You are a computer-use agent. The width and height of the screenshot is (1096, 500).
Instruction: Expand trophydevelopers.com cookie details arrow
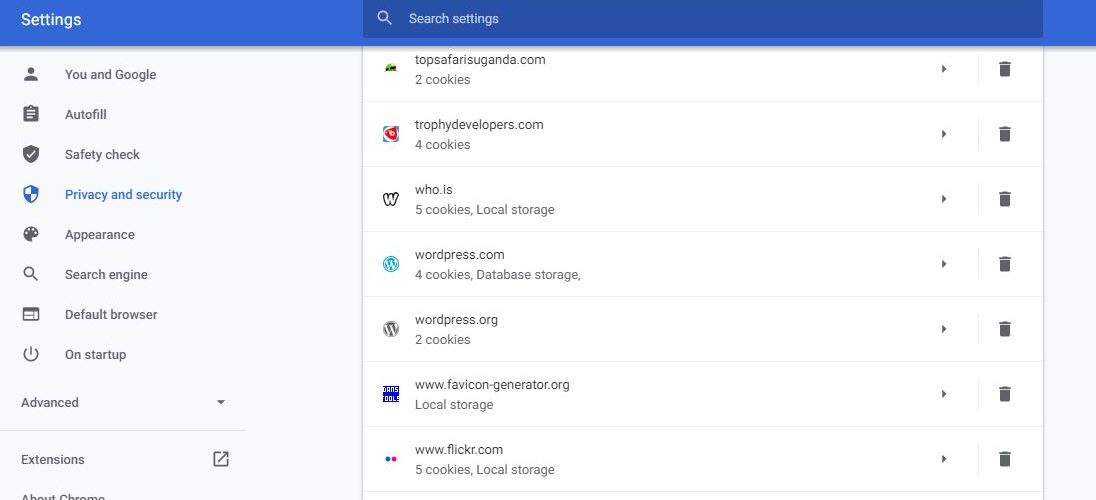coord(944,134)
